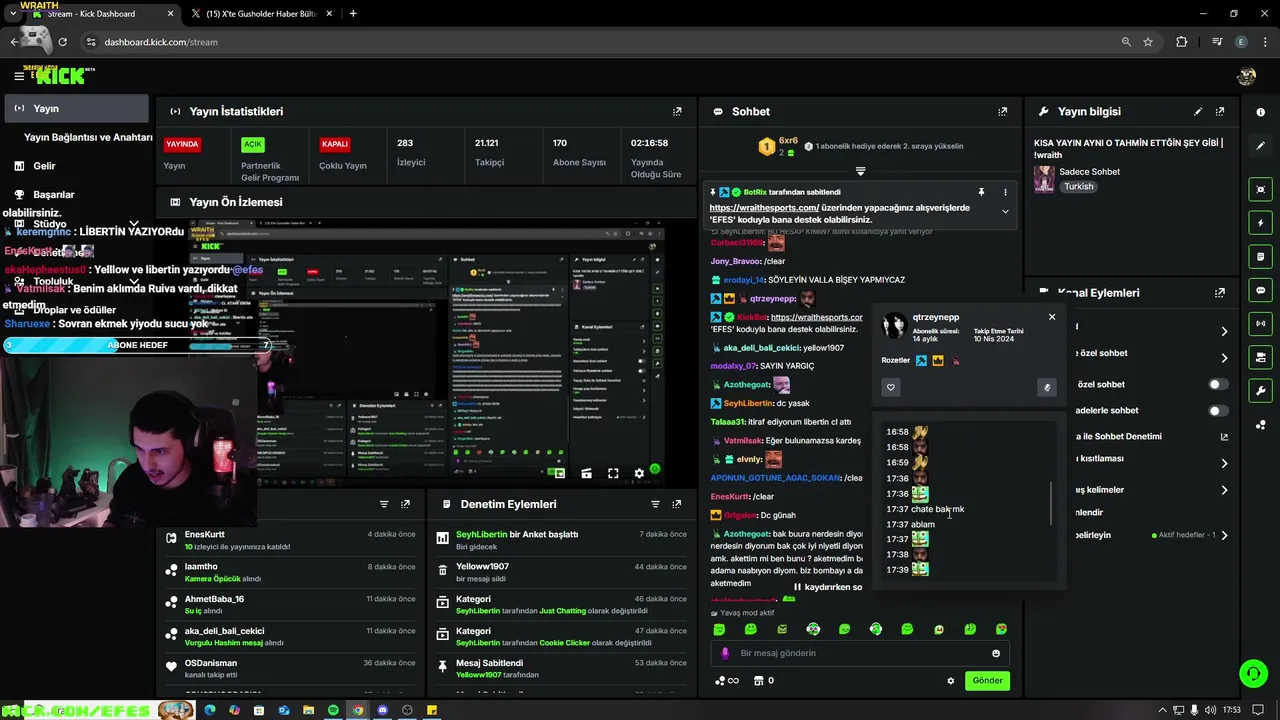The image size is (1280, 720).
Task: Filter the Denetim Eylemleri list
Action: (655, 504)
